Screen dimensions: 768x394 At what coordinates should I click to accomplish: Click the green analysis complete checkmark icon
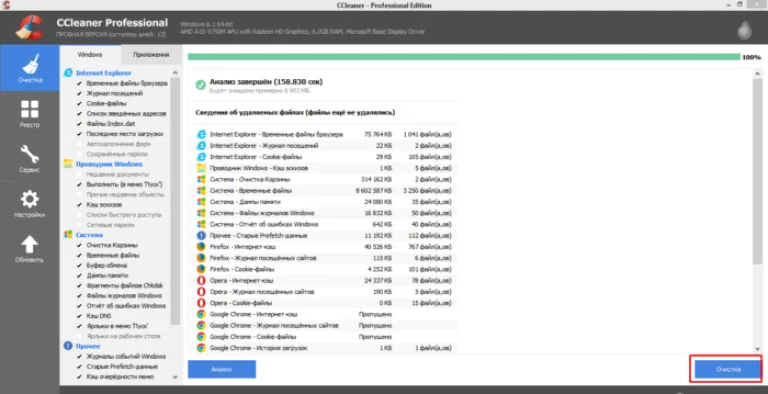tap(200, 85)
